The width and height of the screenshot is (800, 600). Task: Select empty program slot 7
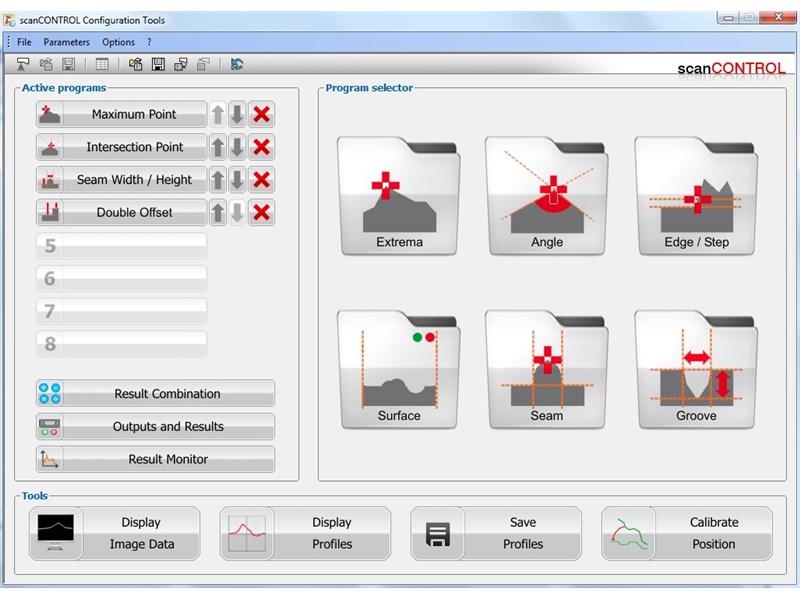click(x=121, y=311)
